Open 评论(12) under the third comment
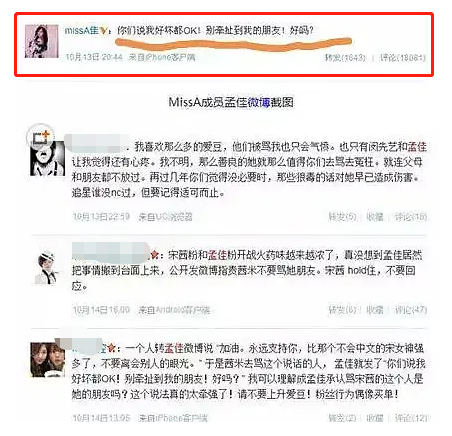Image resolution: width=452 pixels, height=436 pixels. point(411,418)
